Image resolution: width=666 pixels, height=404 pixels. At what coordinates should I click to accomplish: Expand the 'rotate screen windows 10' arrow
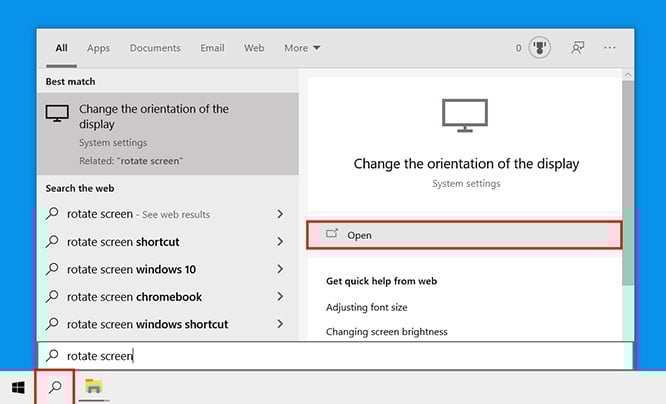pyautogui.click(x=280, y=269)
